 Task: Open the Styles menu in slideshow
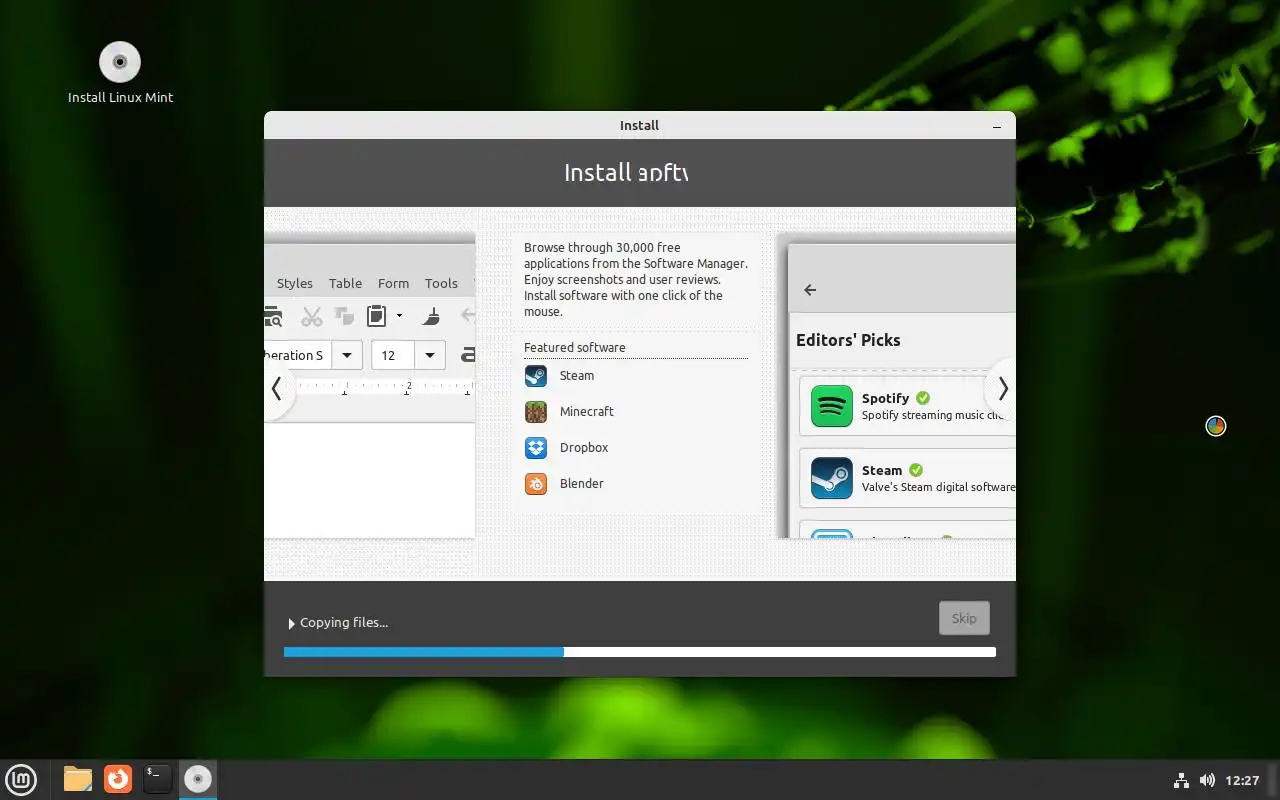click(x=294, y=283)
